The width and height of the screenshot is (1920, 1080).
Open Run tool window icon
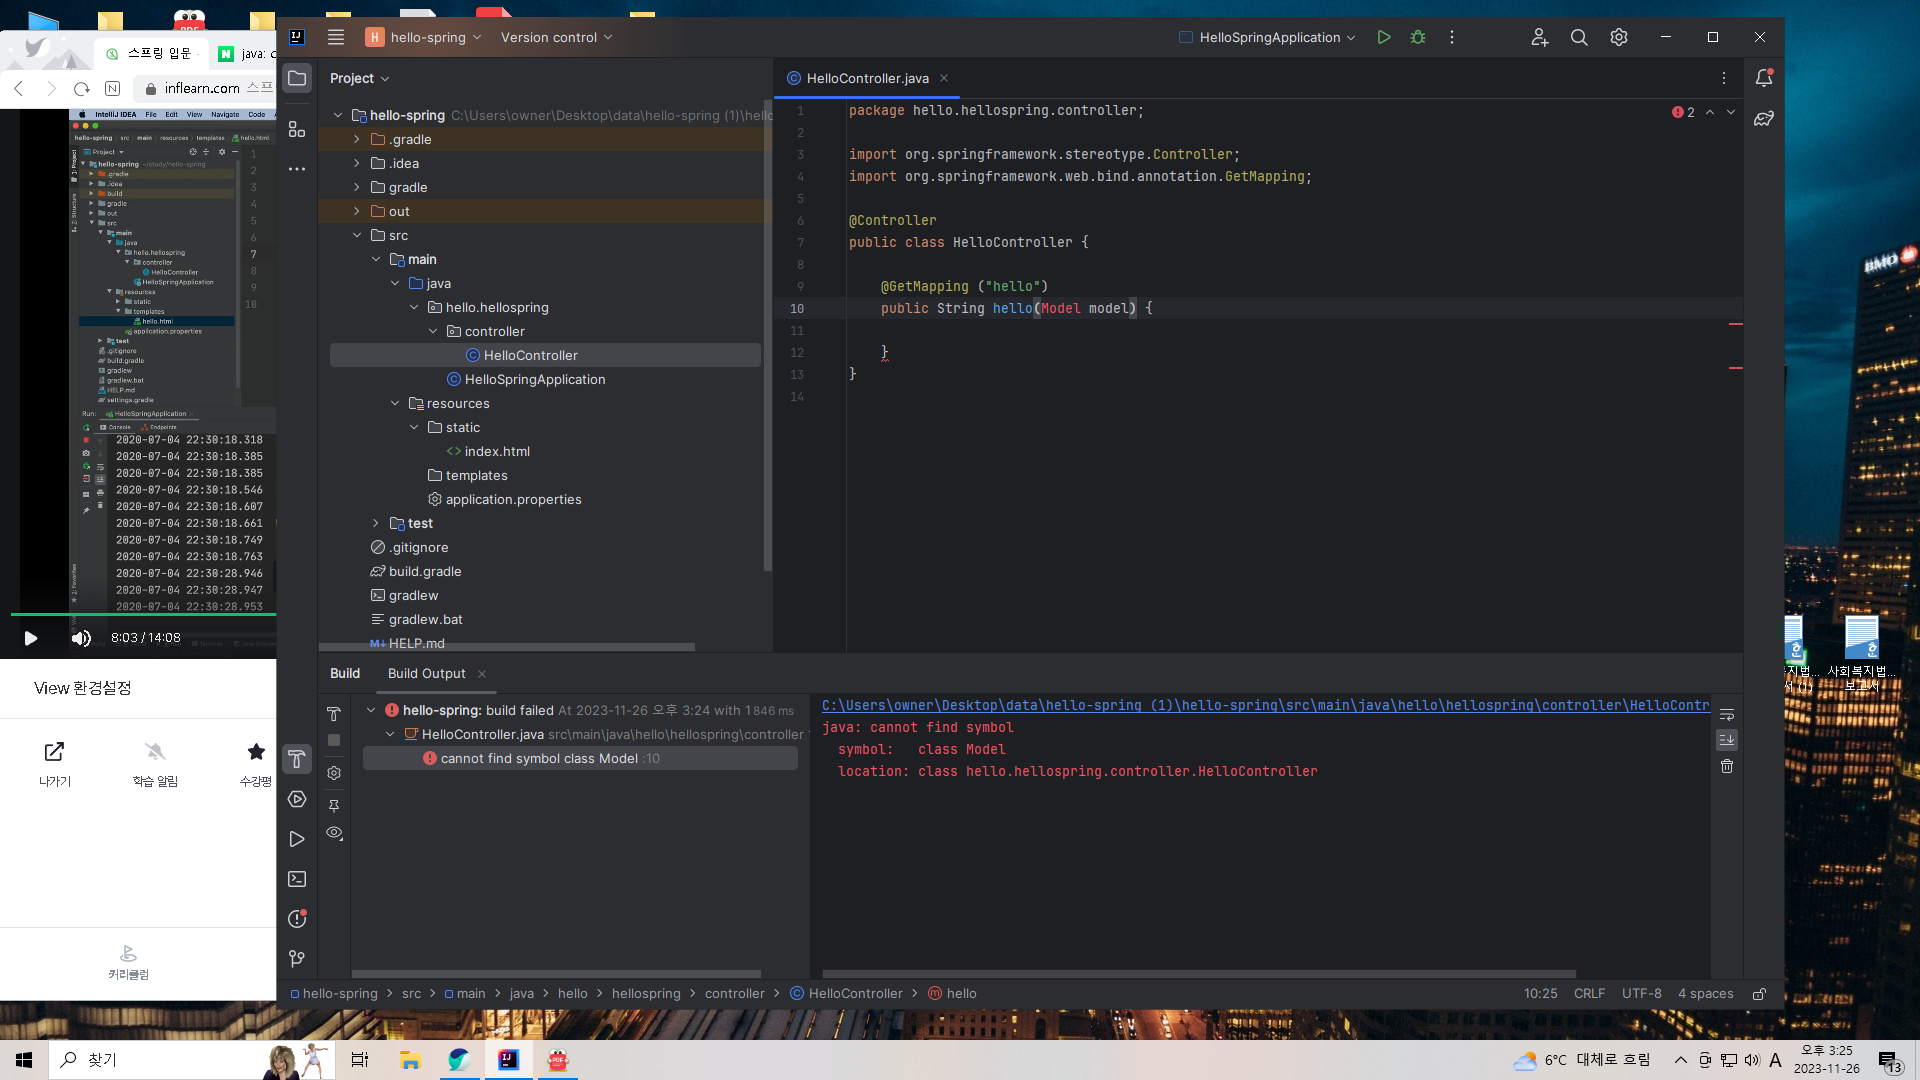297,839
